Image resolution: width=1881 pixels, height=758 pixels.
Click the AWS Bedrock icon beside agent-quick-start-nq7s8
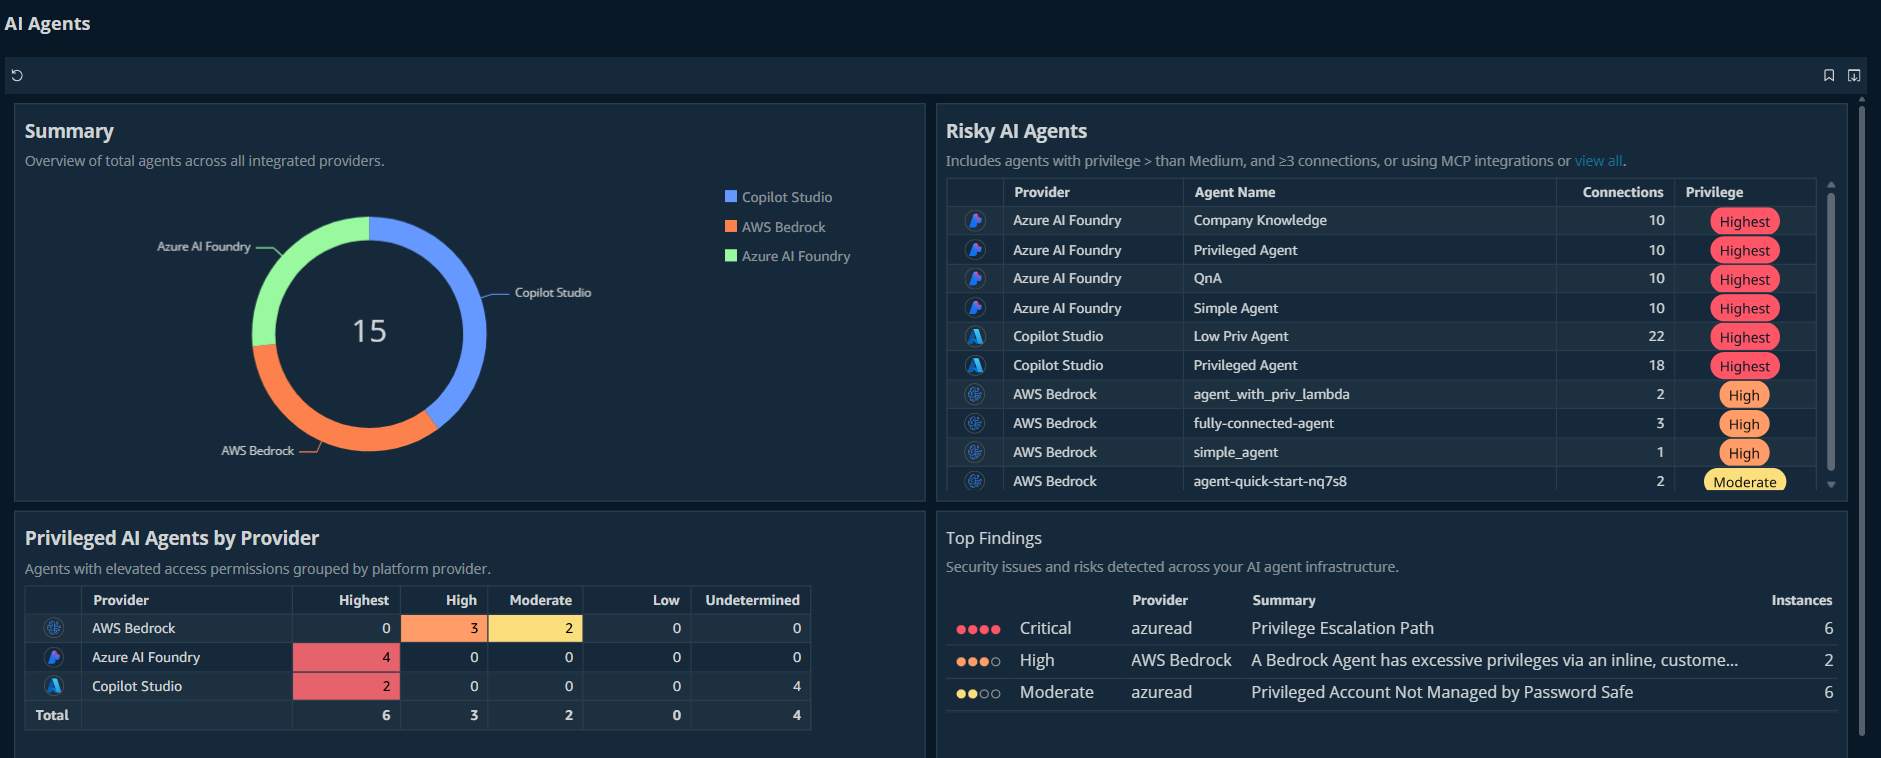point(975,481)
